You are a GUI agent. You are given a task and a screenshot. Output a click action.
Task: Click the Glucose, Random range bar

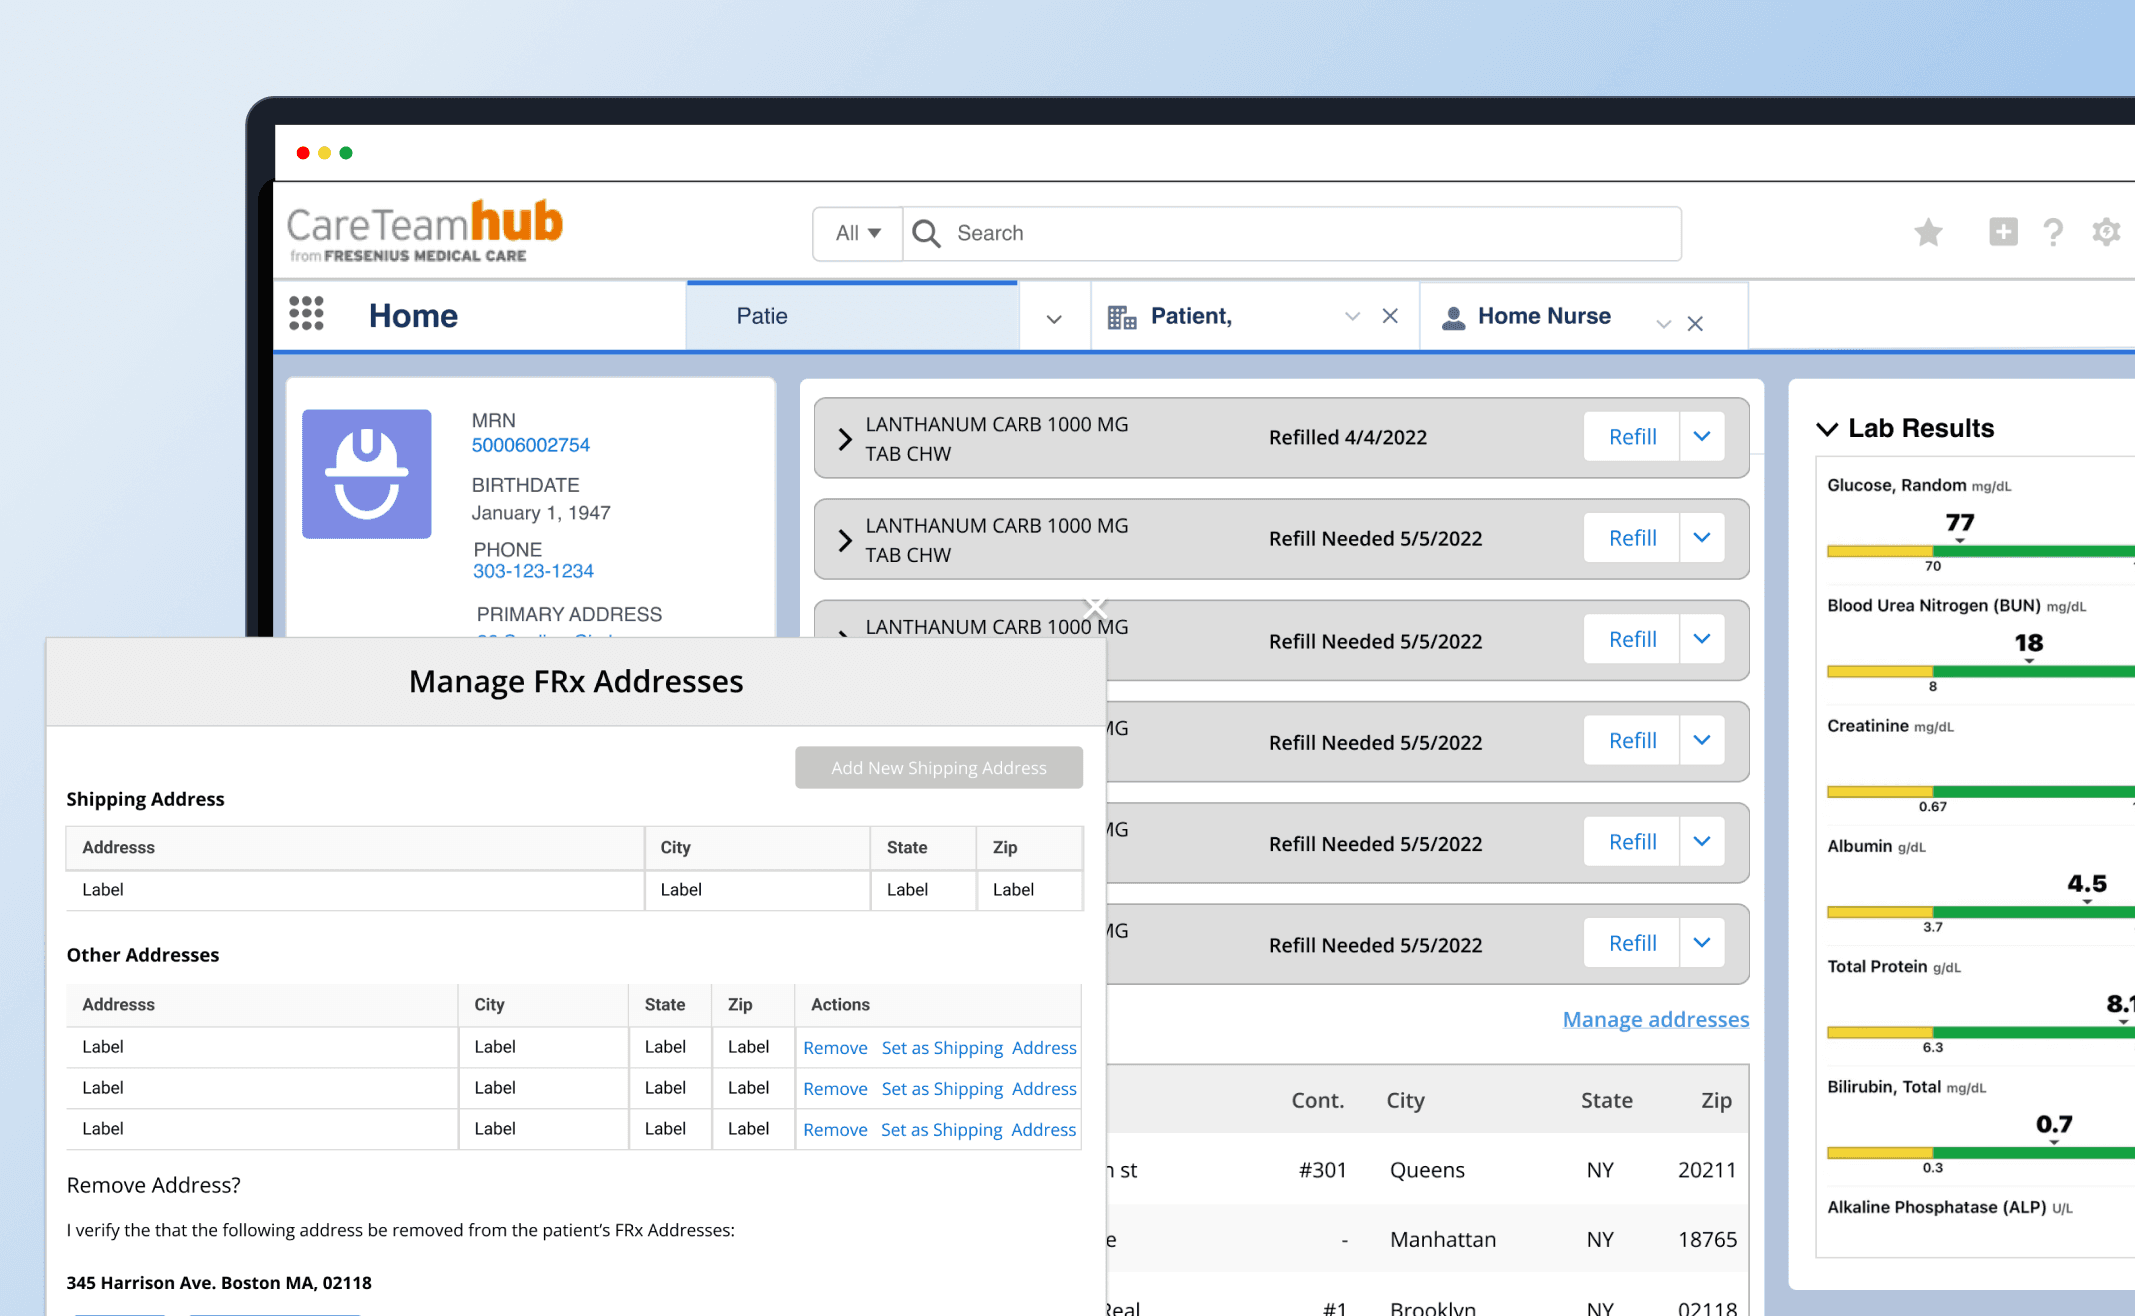coord(1981,551)
